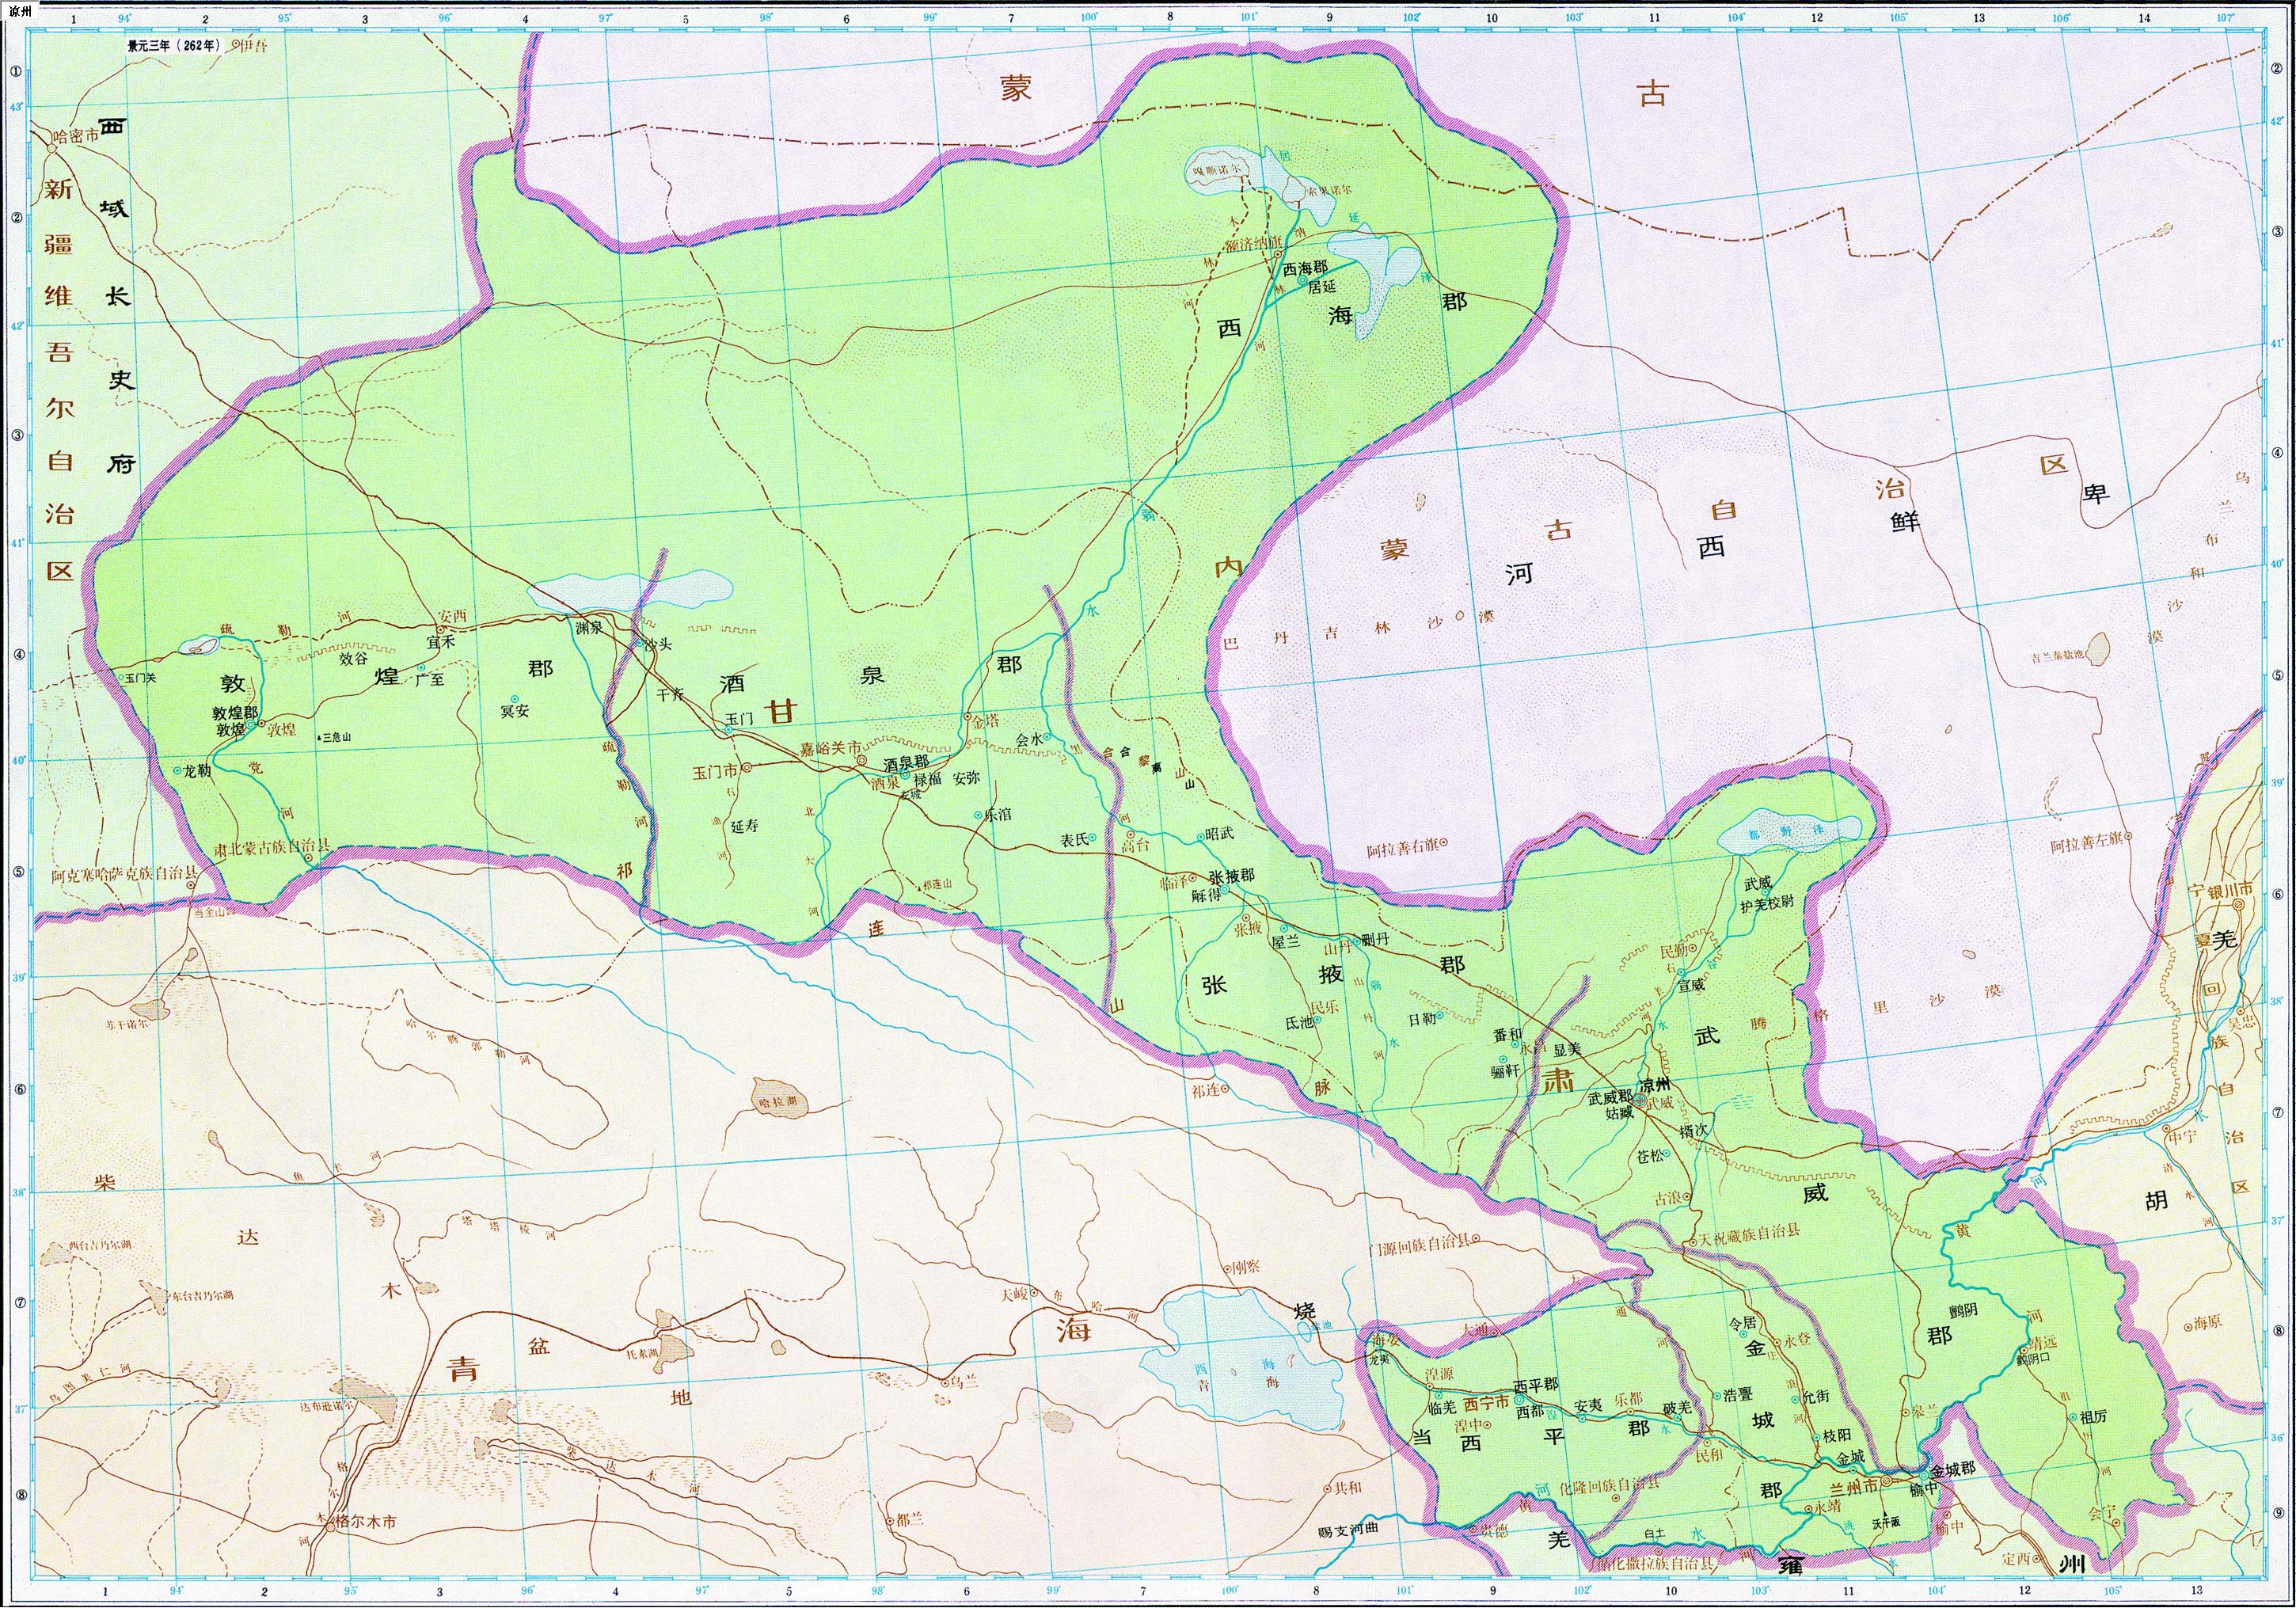Click the 哈密市 city marker
Image resolution: width=2296 pixels, height=1608 pixels.
click(x=51, y=148)
